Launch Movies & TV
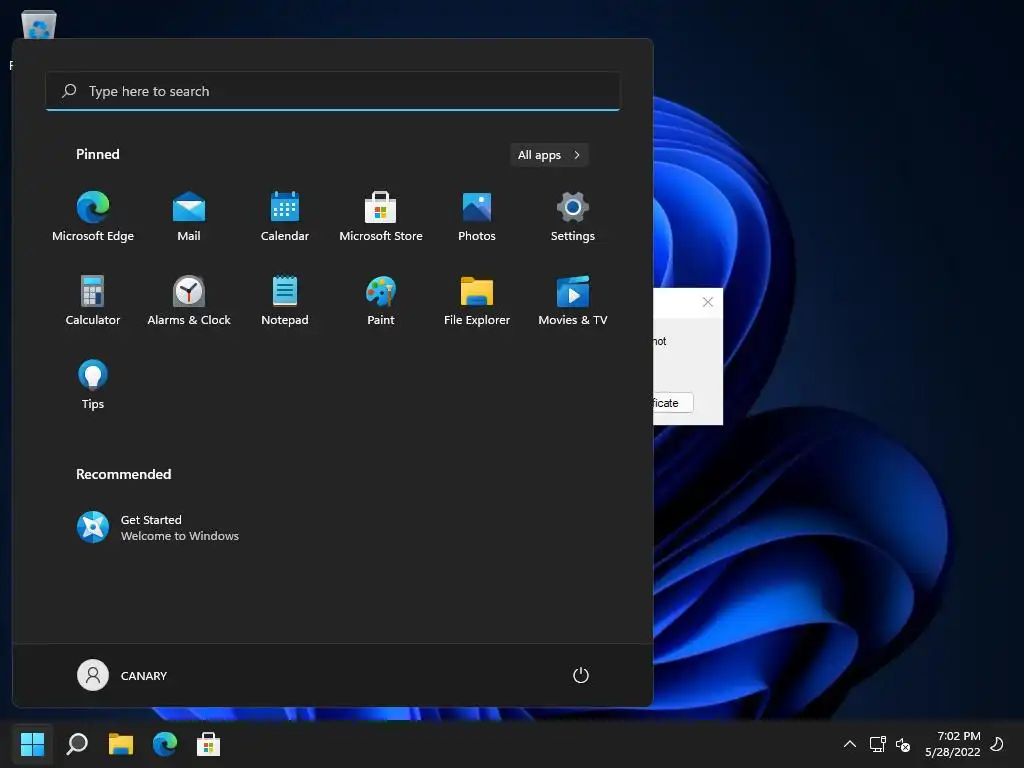The height and width of the screenshot is (768, 1024). click(x=573, y=300)
